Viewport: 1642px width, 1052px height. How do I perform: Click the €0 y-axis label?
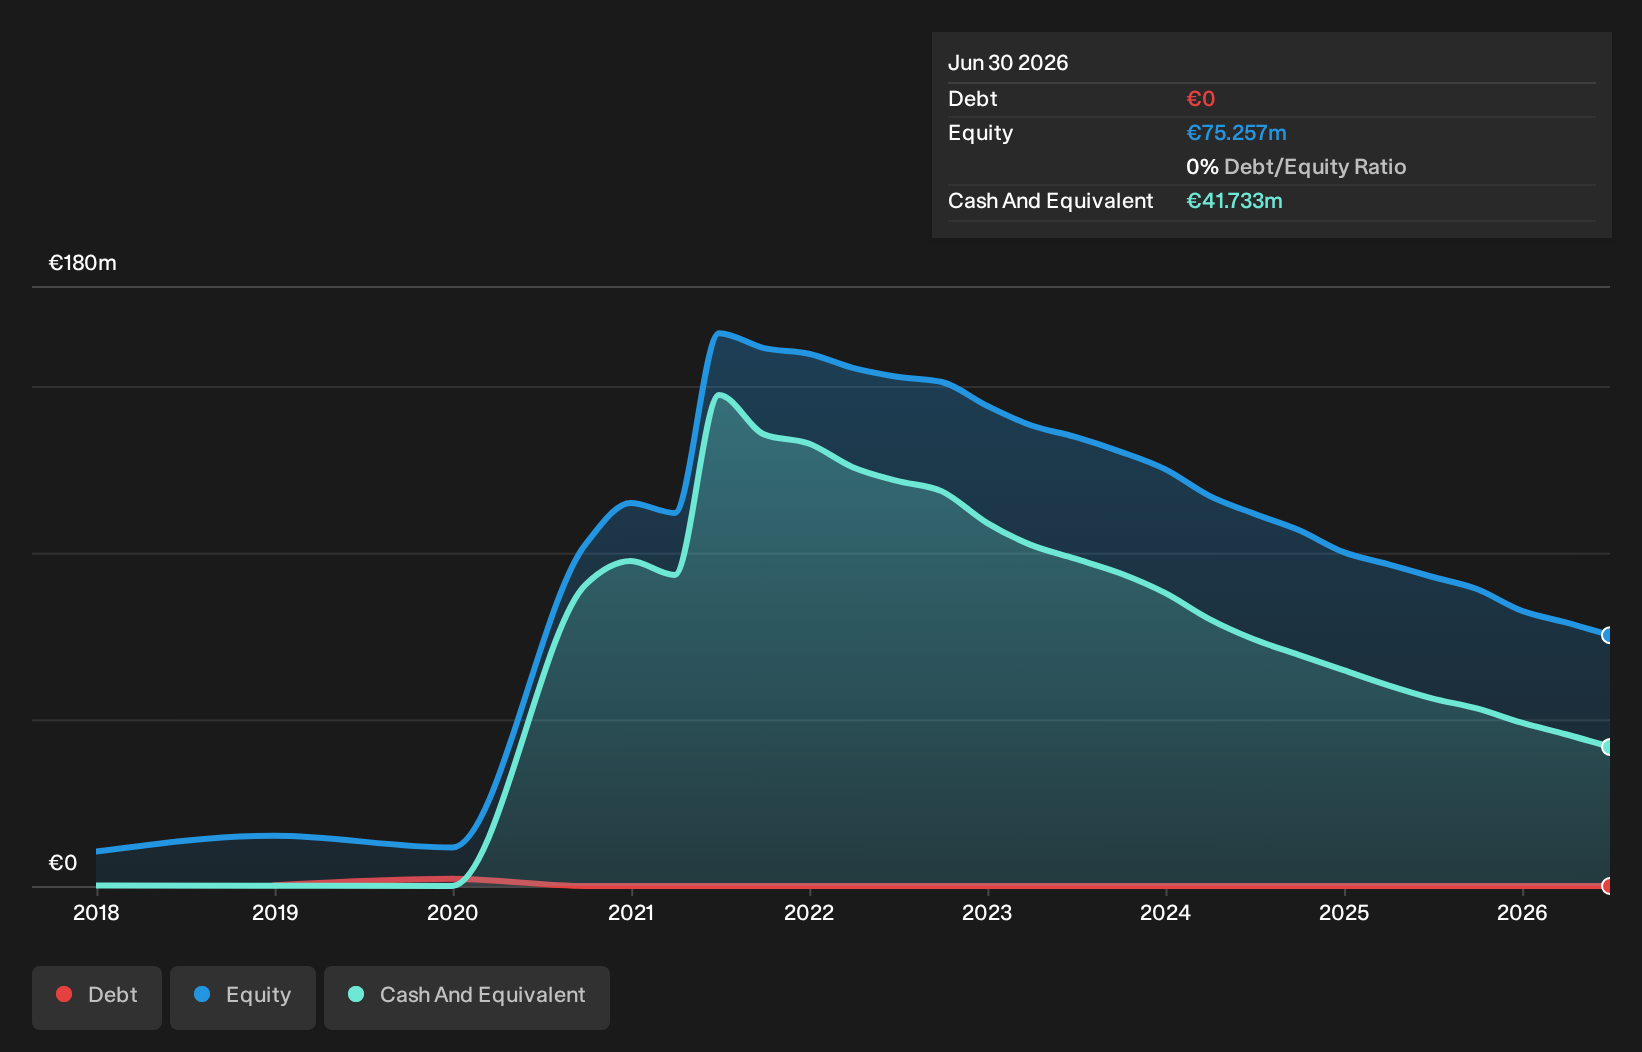point(63,863)
